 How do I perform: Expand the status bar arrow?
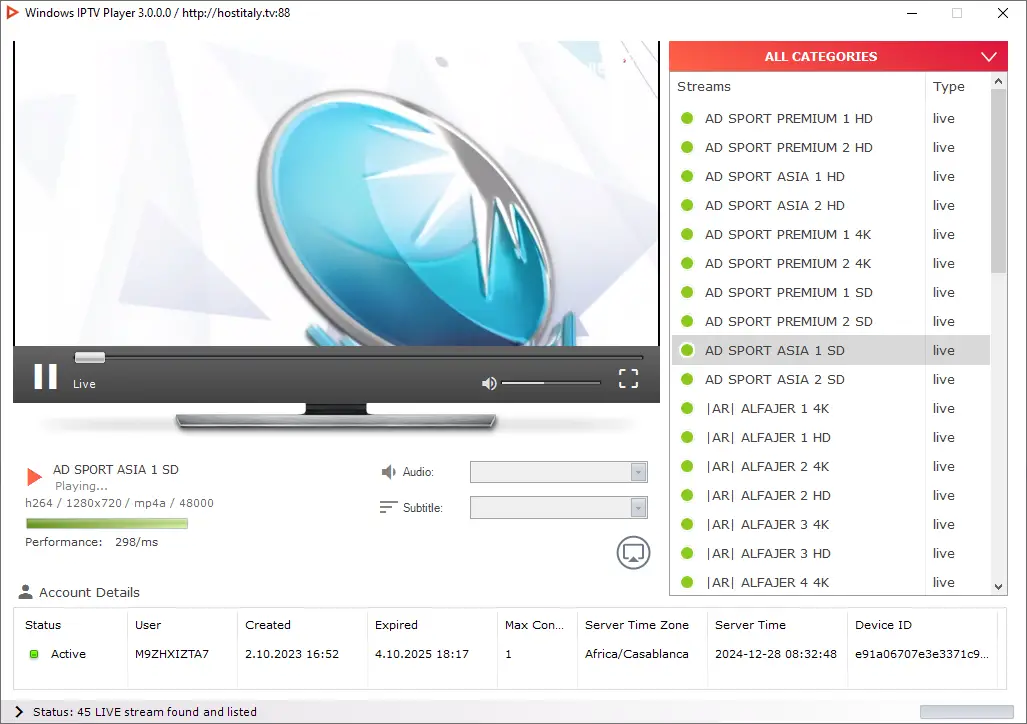(18, 712)
